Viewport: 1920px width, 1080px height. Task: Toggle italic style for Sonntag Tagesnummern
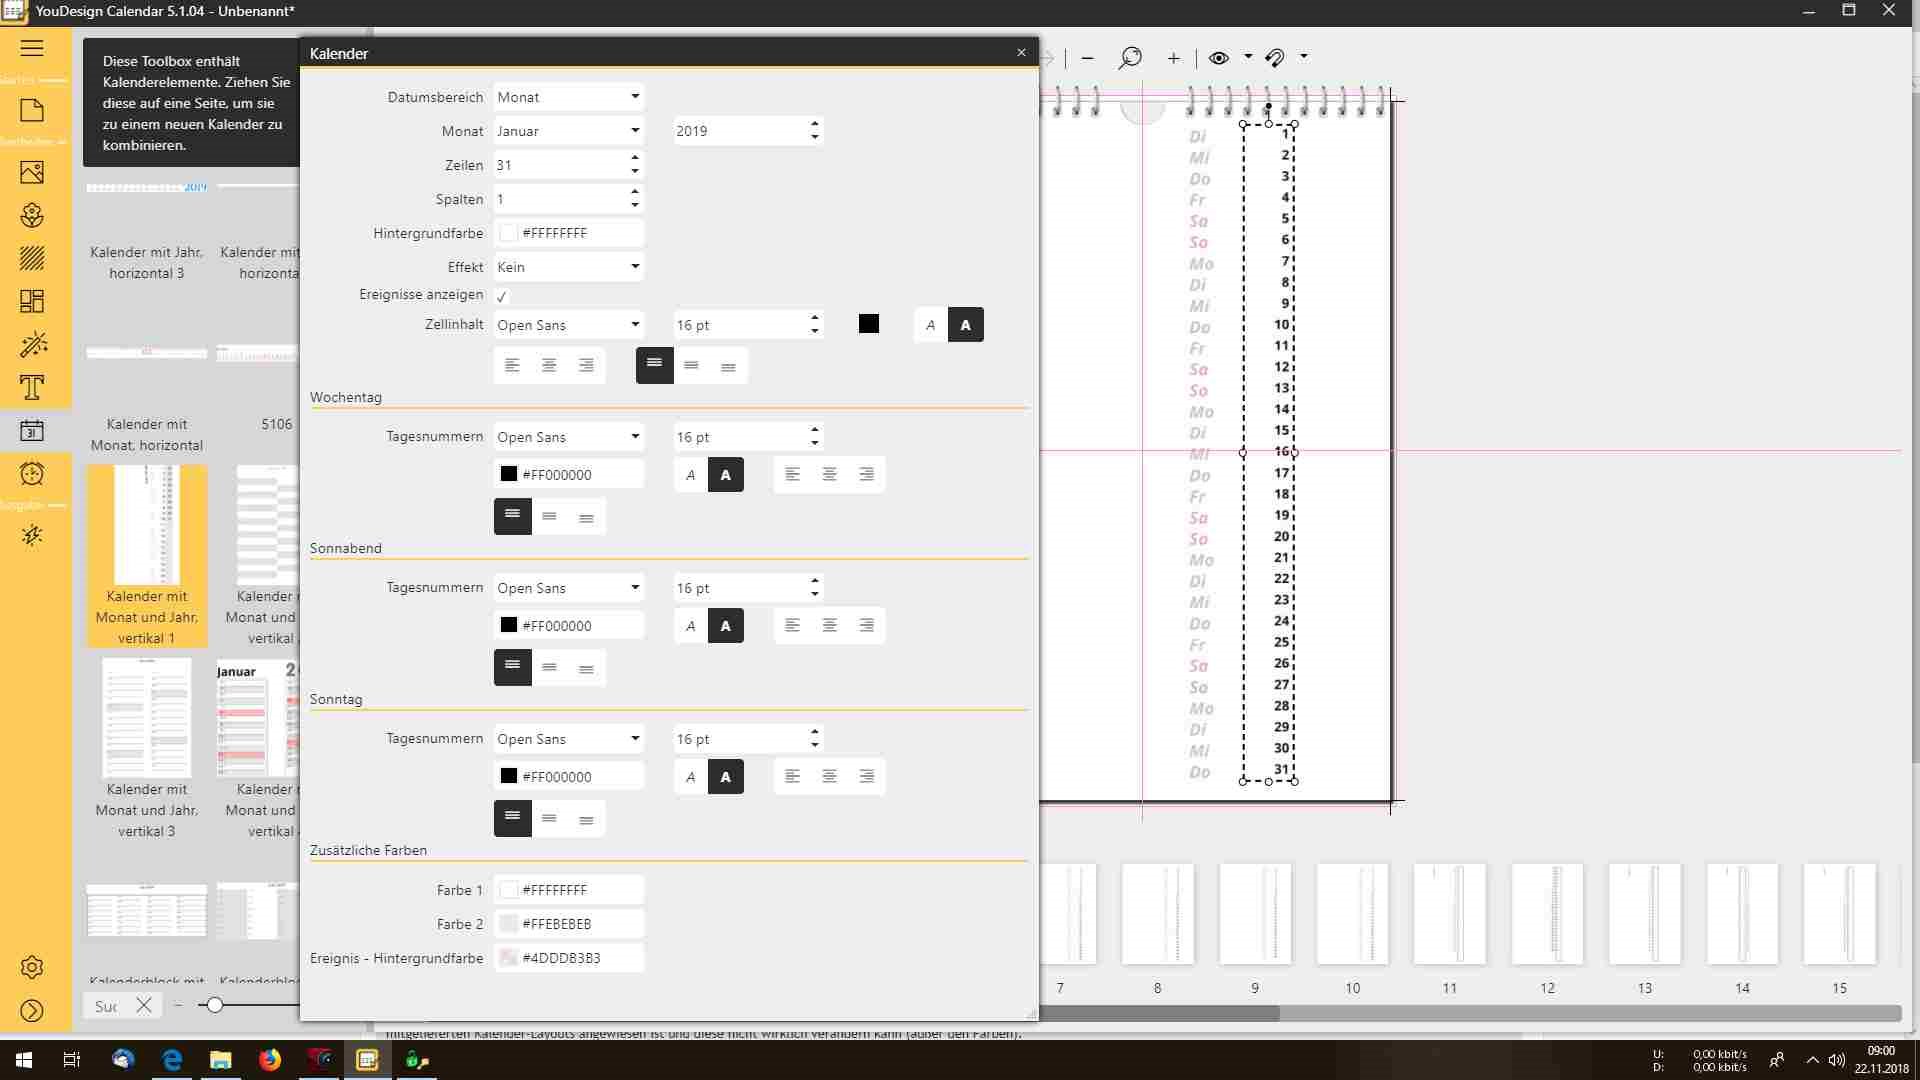coord(690,777)
